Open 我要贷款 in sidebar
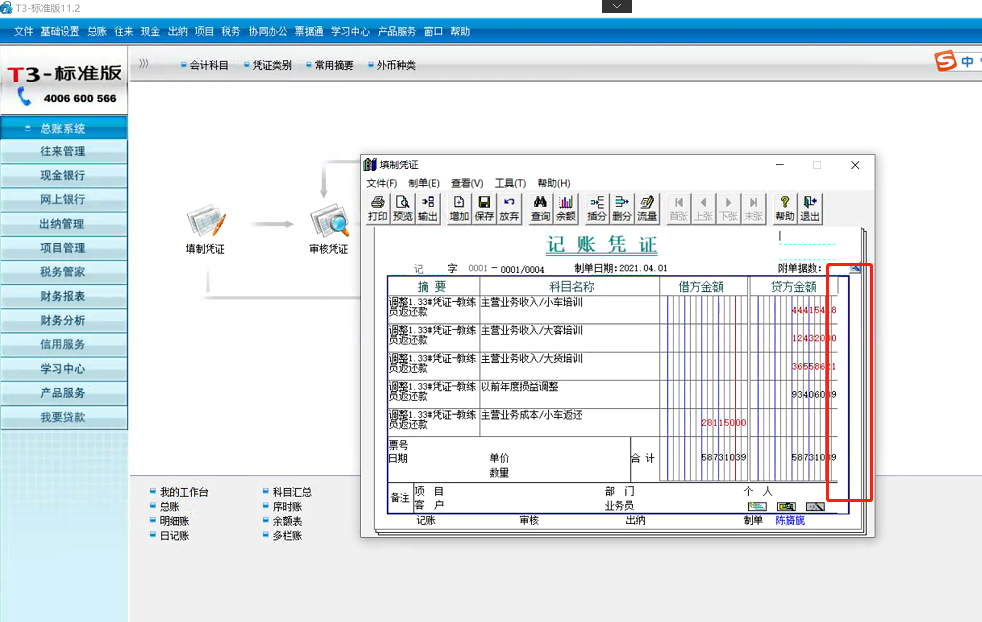Image resolution: width=982 pixels, height=622 pixels. pos(64,417)
